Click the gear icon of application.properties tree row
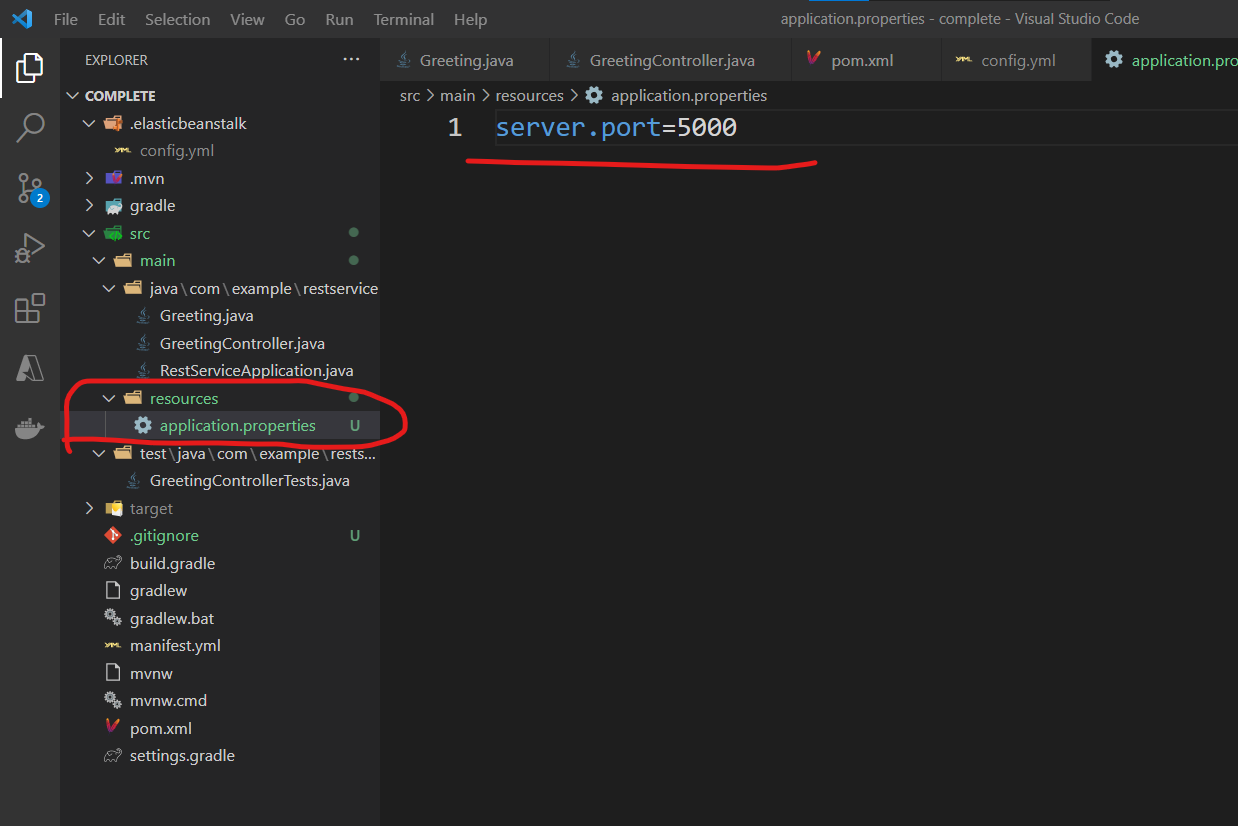 (x=143, y=426)
